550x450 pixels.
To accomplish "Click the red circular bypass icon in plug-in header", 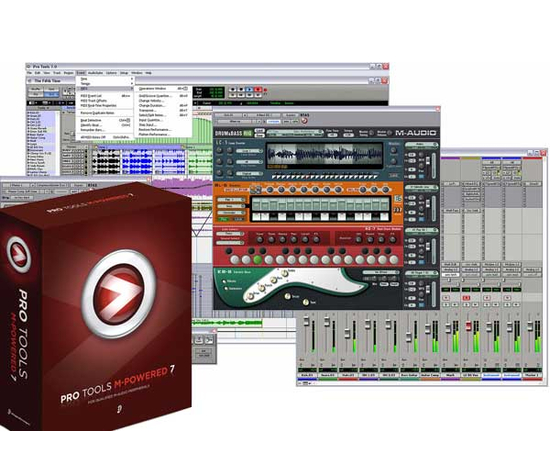I will tap(304, 121).
